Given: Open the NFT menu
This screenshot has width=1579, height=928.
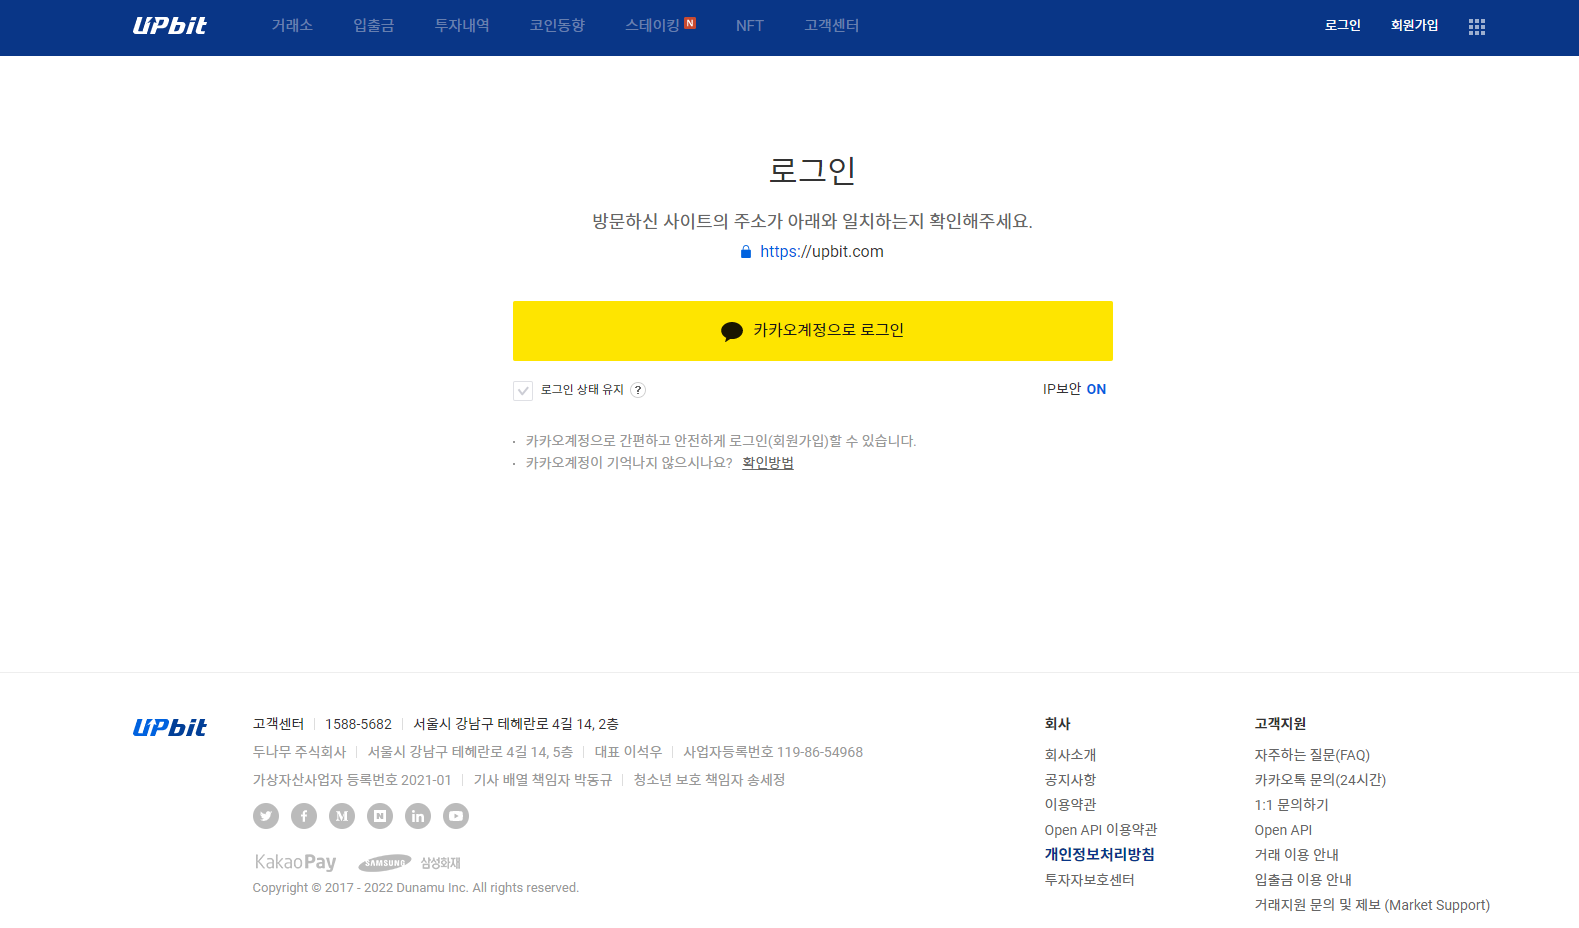Looking at the screenshot, I should [750, 26].
